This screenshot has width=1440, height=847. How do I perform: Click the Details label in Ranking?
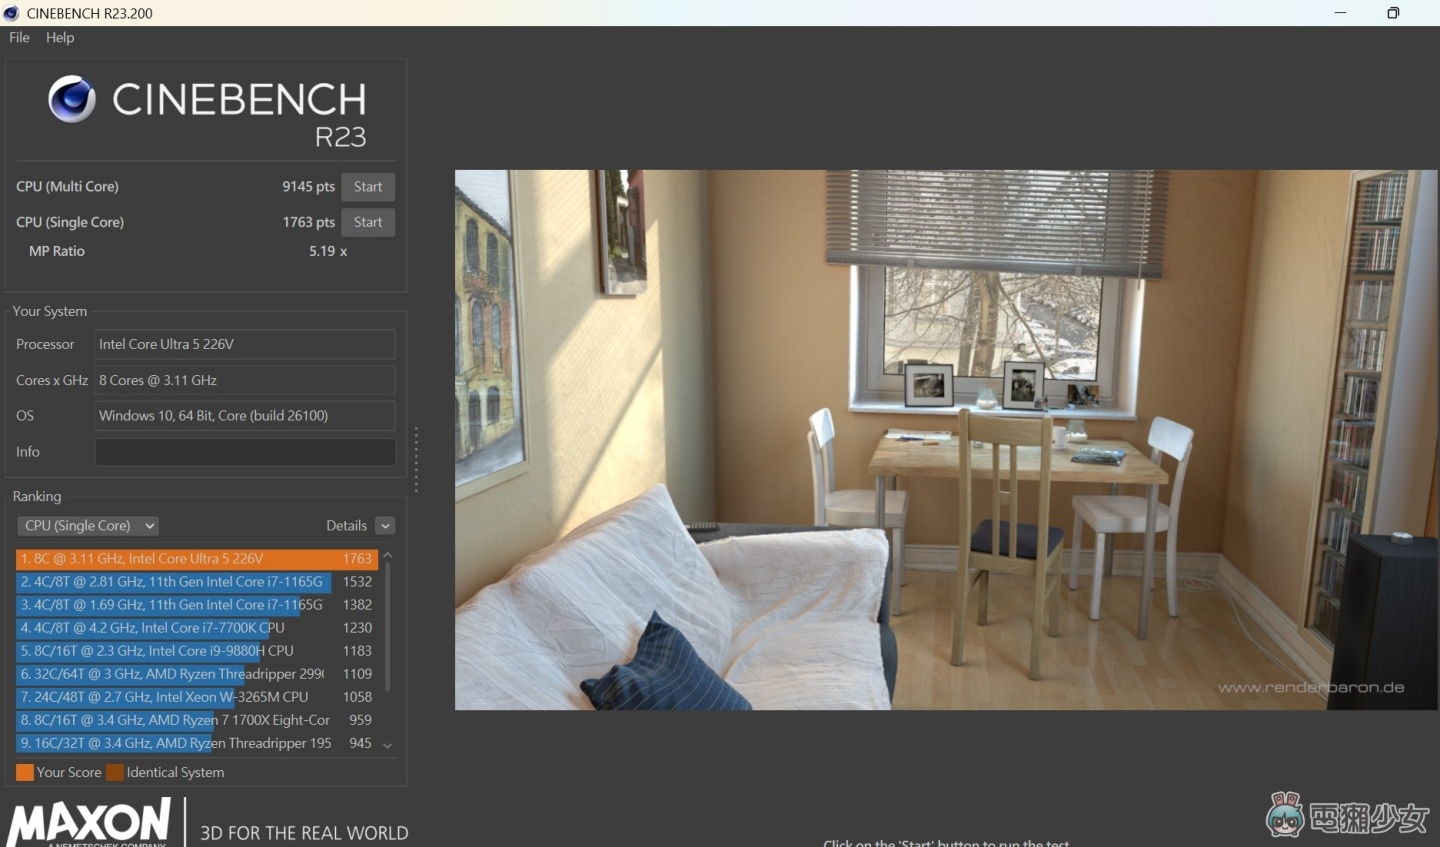point(346,526)
